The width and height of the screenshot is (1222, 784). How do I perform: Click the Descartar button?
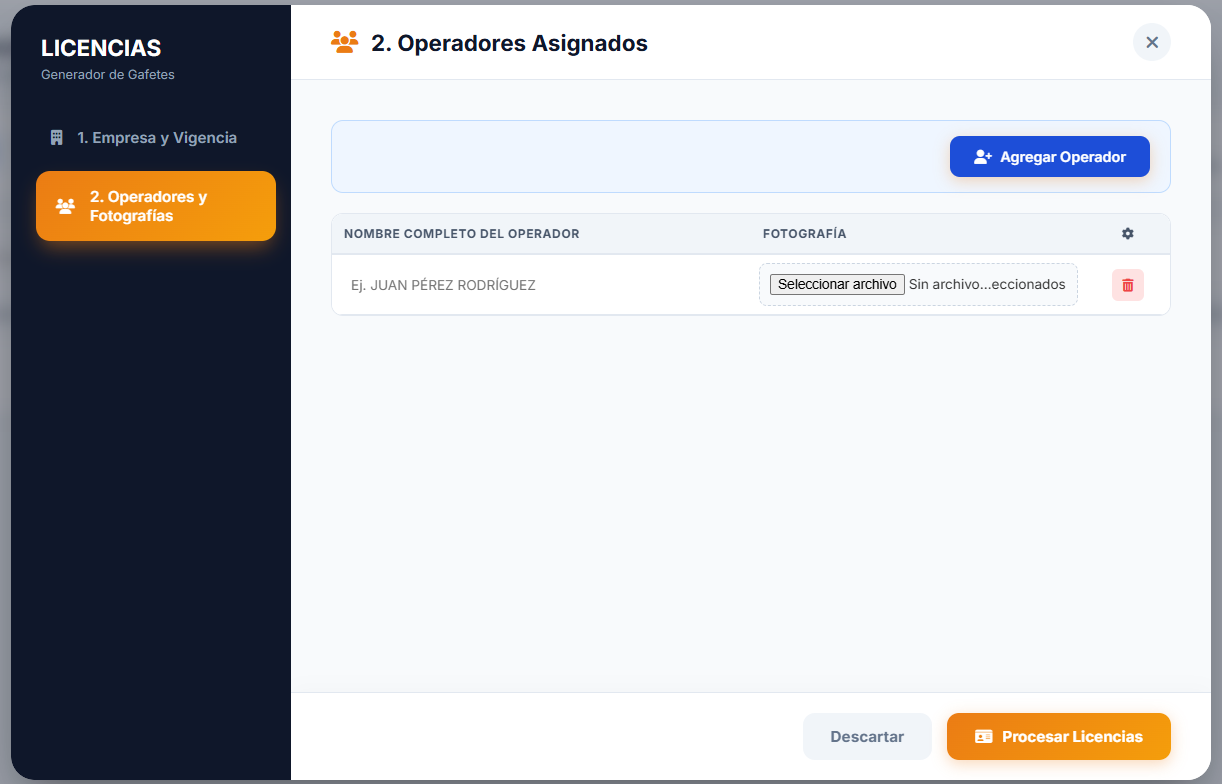(x=867, y=737)
